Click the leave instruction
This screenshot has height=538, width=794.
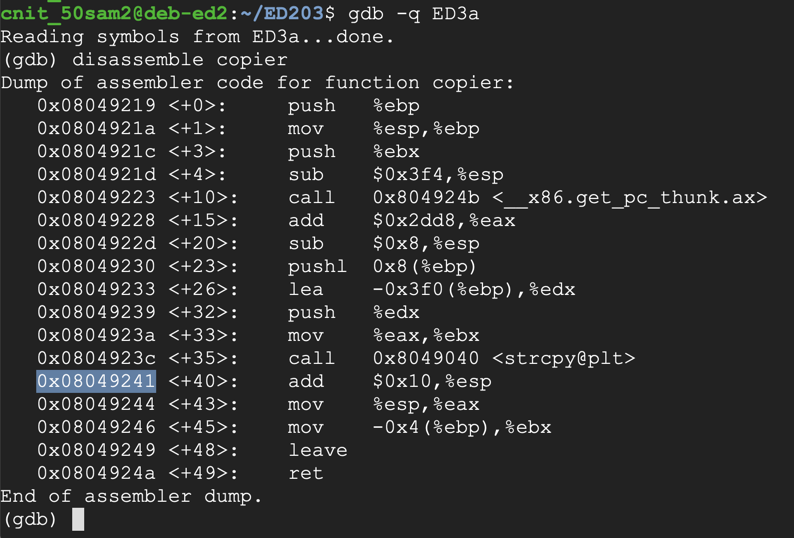pyautogui.click(x=317, y=450)
